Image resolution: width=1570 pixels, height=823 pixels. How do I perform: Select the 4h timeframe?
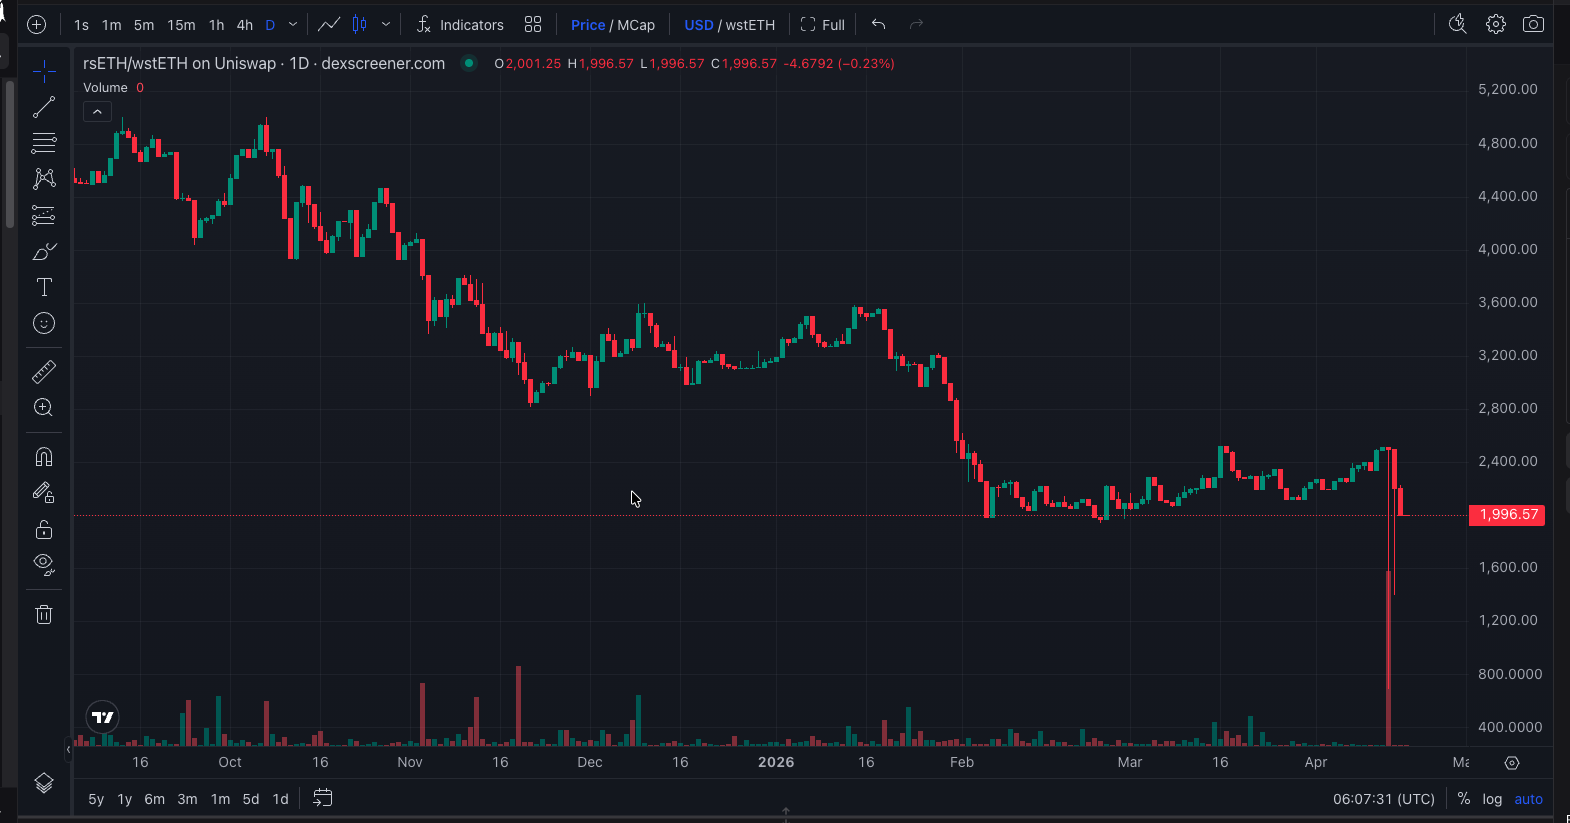(245, 24)
